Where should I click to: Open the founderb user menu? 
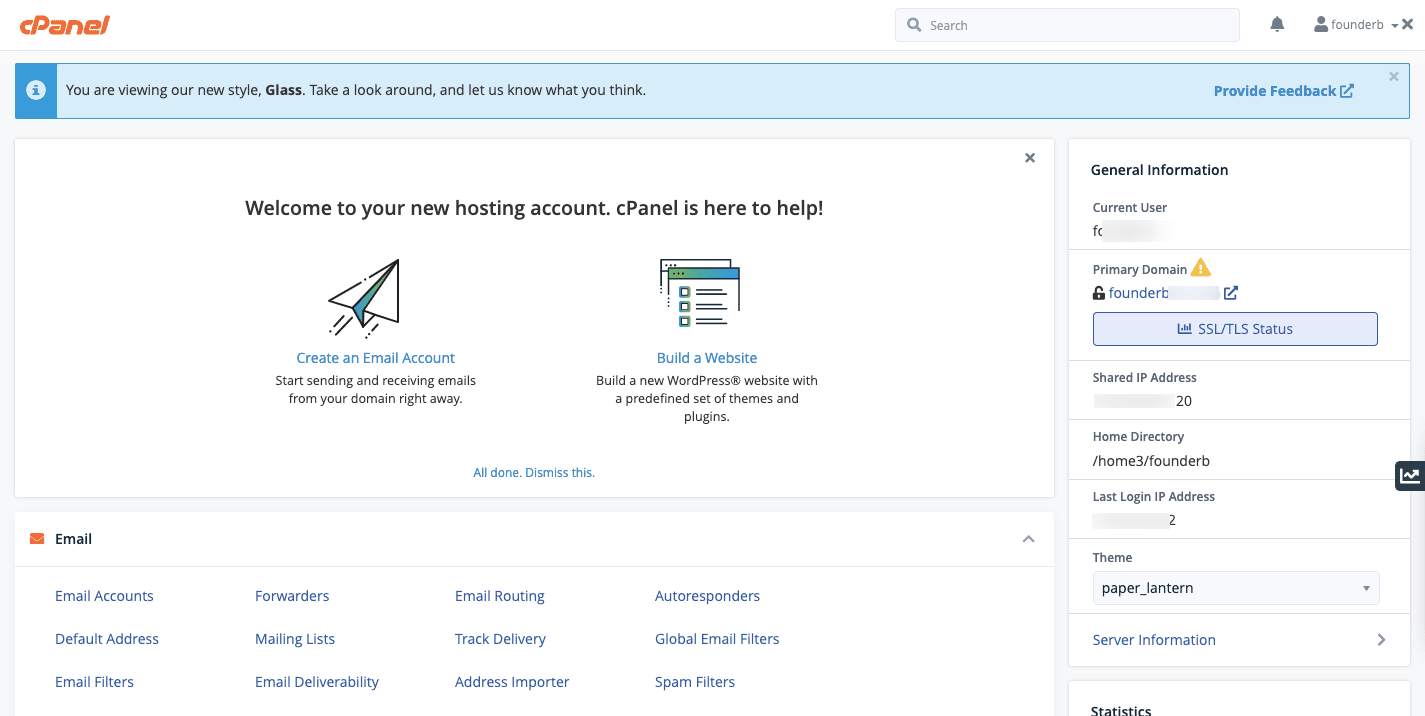pyautogui.click(x=1356, y=25)
